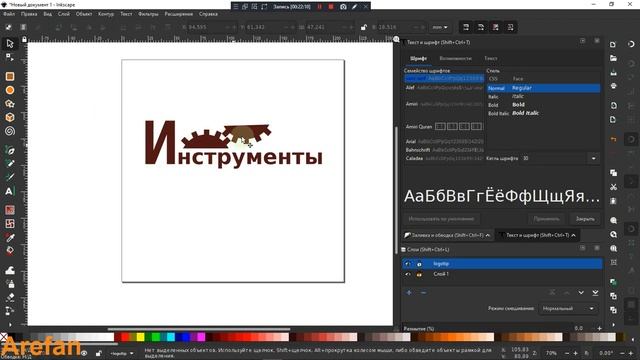Image resolution: width=640 pixels, height=360 pixels.
Task: Toggle the width/height lock
Action: (363, 27)
